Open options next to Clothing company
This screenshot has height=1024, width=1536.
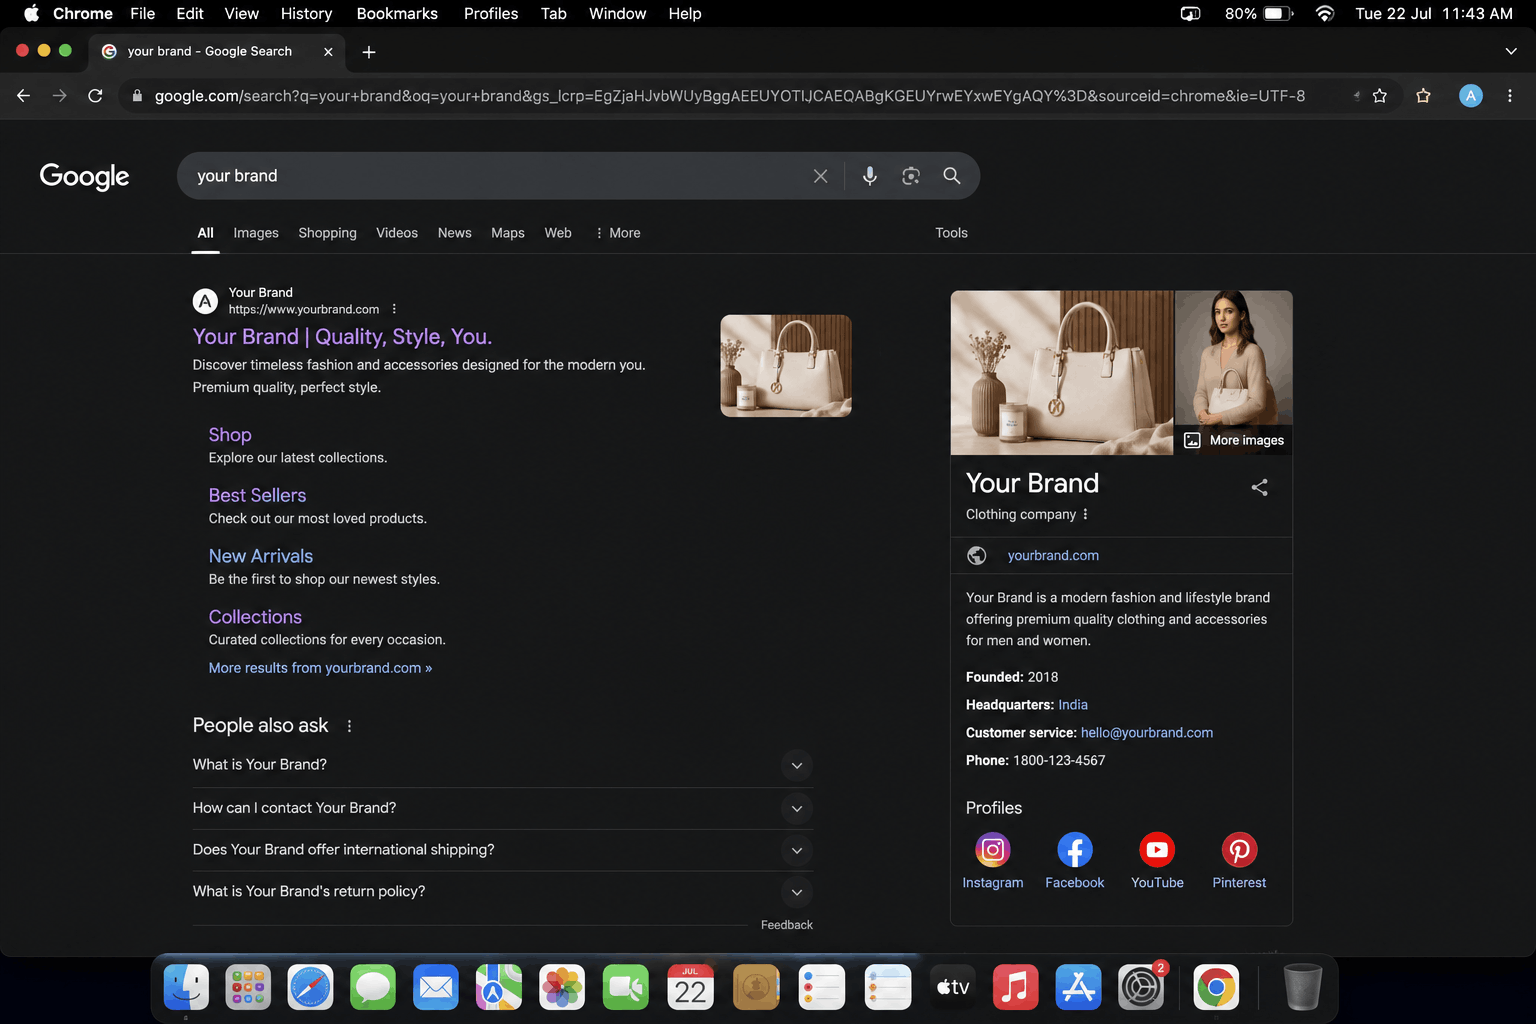click(x=1085, y=514)
